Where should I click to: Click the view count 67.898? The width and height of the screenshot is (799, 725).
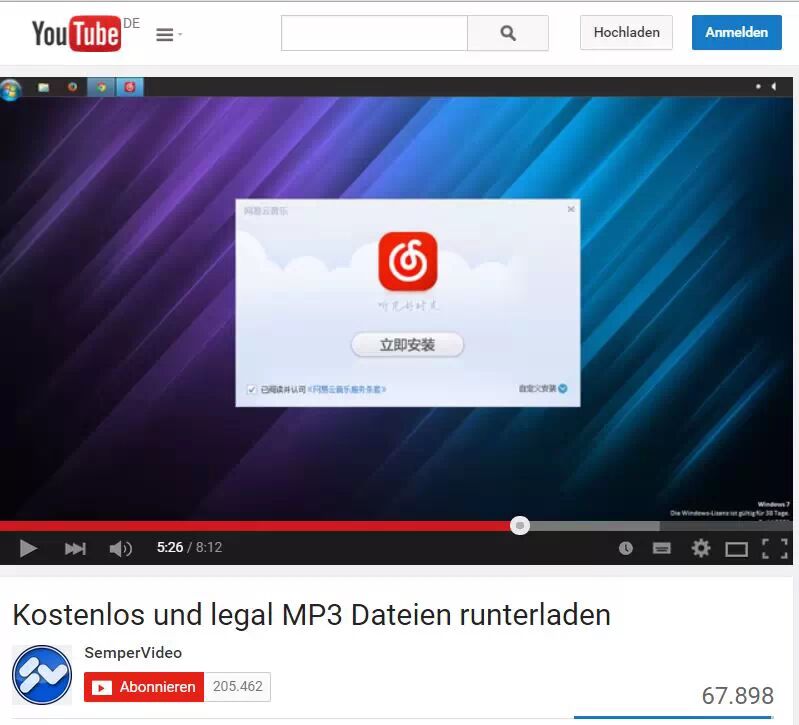click(x=737, y=696)
